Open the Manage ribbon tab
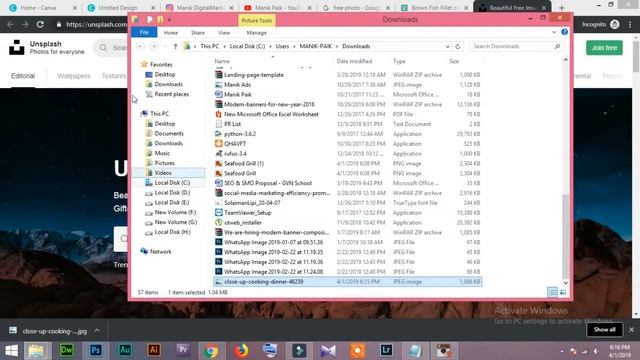The width and height of the screenshot is (640, 360). coord(256,33)
